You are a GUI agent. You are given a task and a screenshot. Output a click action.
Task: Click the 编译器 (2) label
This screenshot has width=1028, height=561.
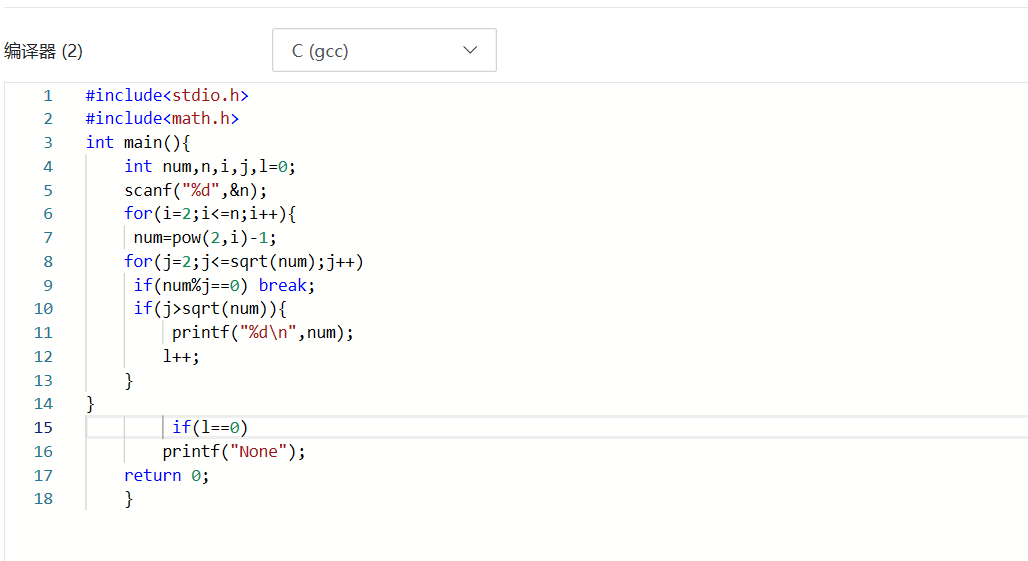(43, 51)
